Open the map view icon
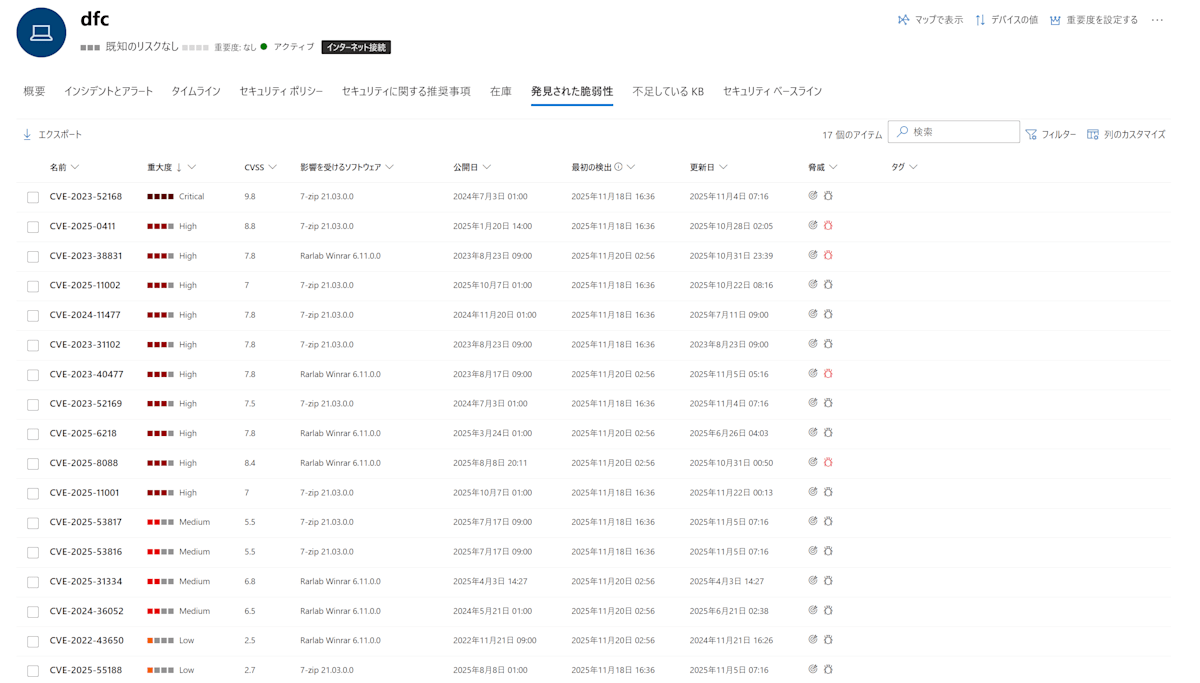1200x683 pixels. coord(903,20)
